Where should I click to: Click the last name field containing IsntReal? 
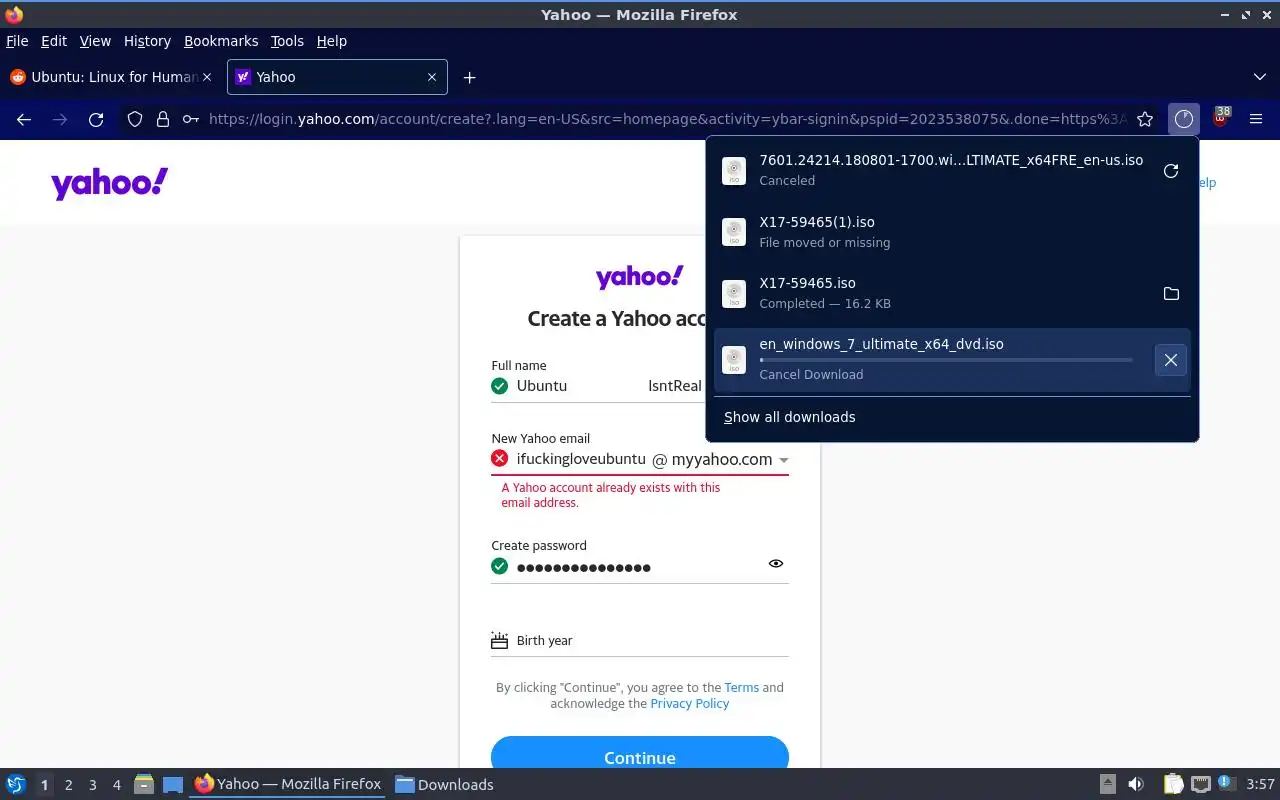[676, 386]
